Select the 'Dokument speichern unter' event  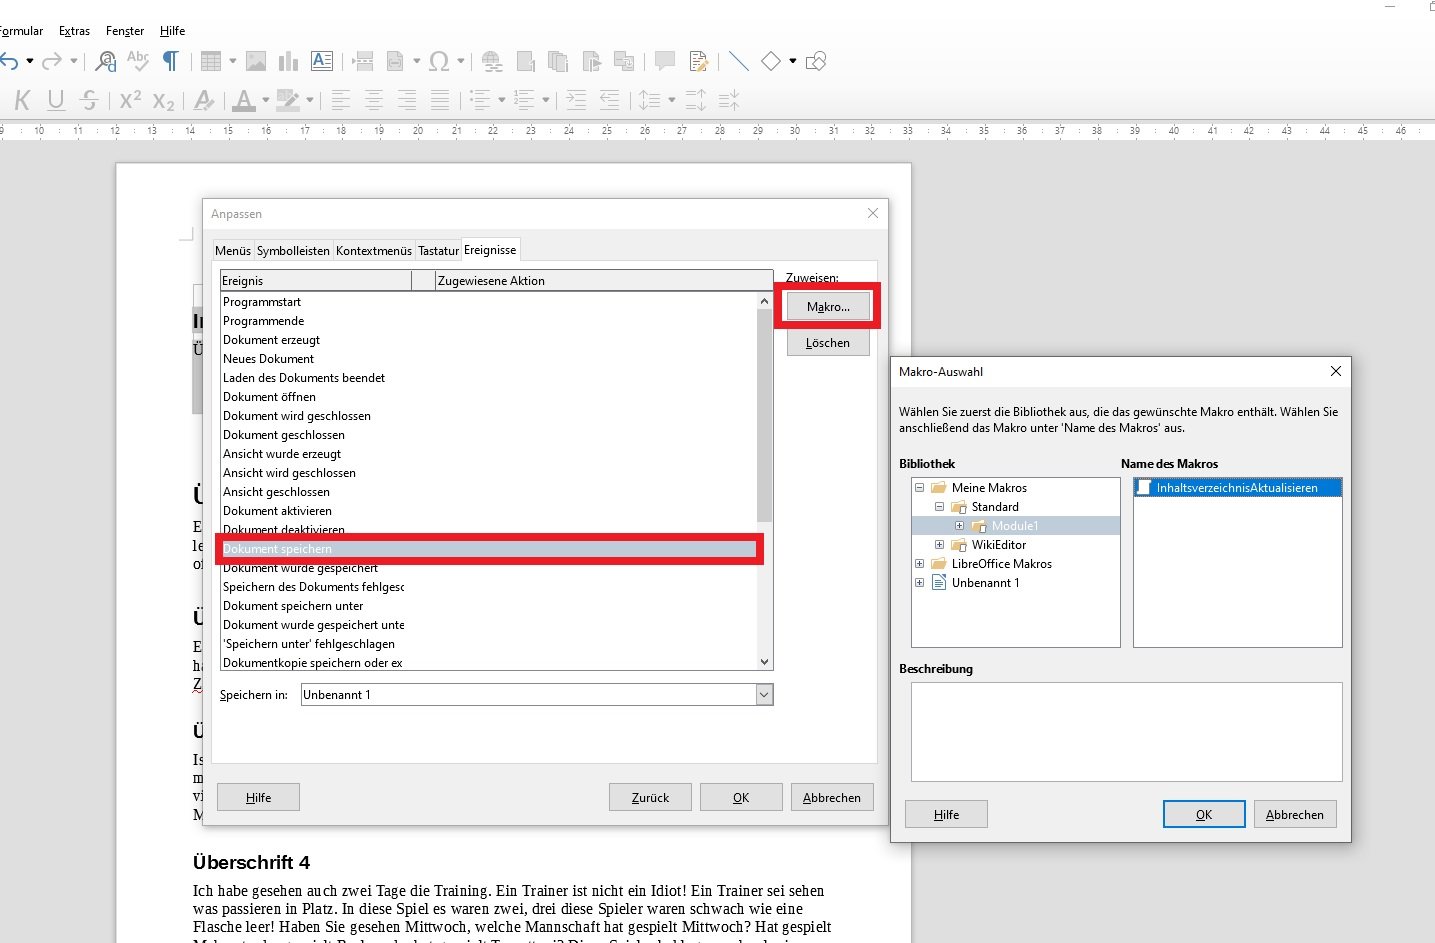(293, 606)
